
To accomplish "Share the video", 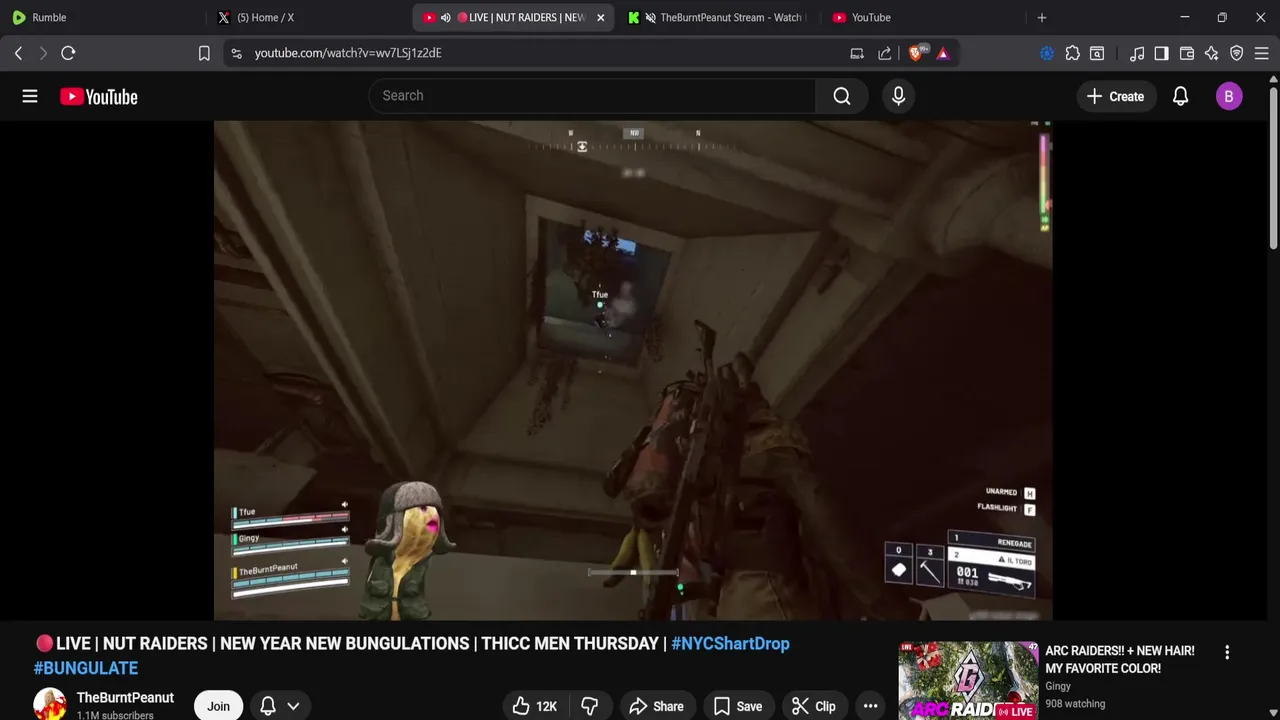I will coord(656,706).
